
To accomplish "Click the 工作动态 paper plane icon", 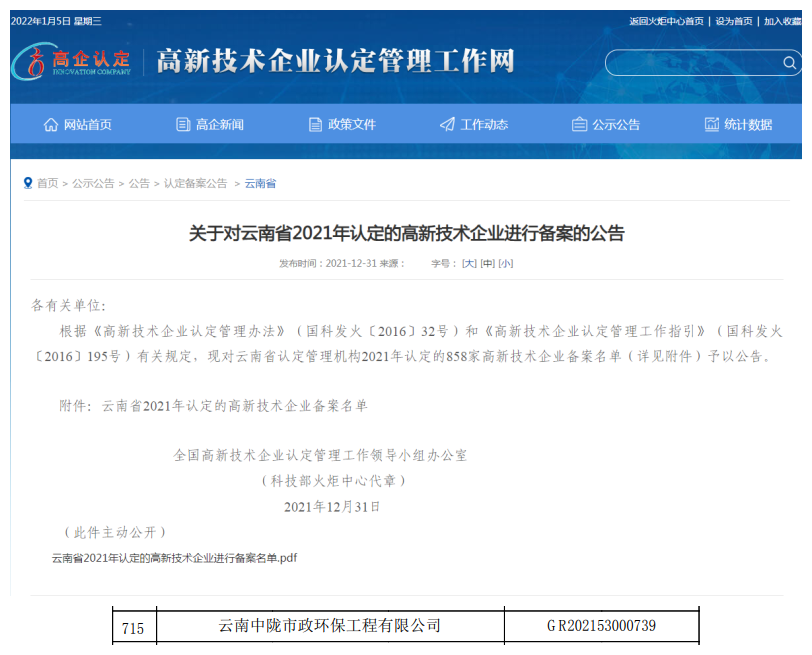I will (x=447, y=125).
